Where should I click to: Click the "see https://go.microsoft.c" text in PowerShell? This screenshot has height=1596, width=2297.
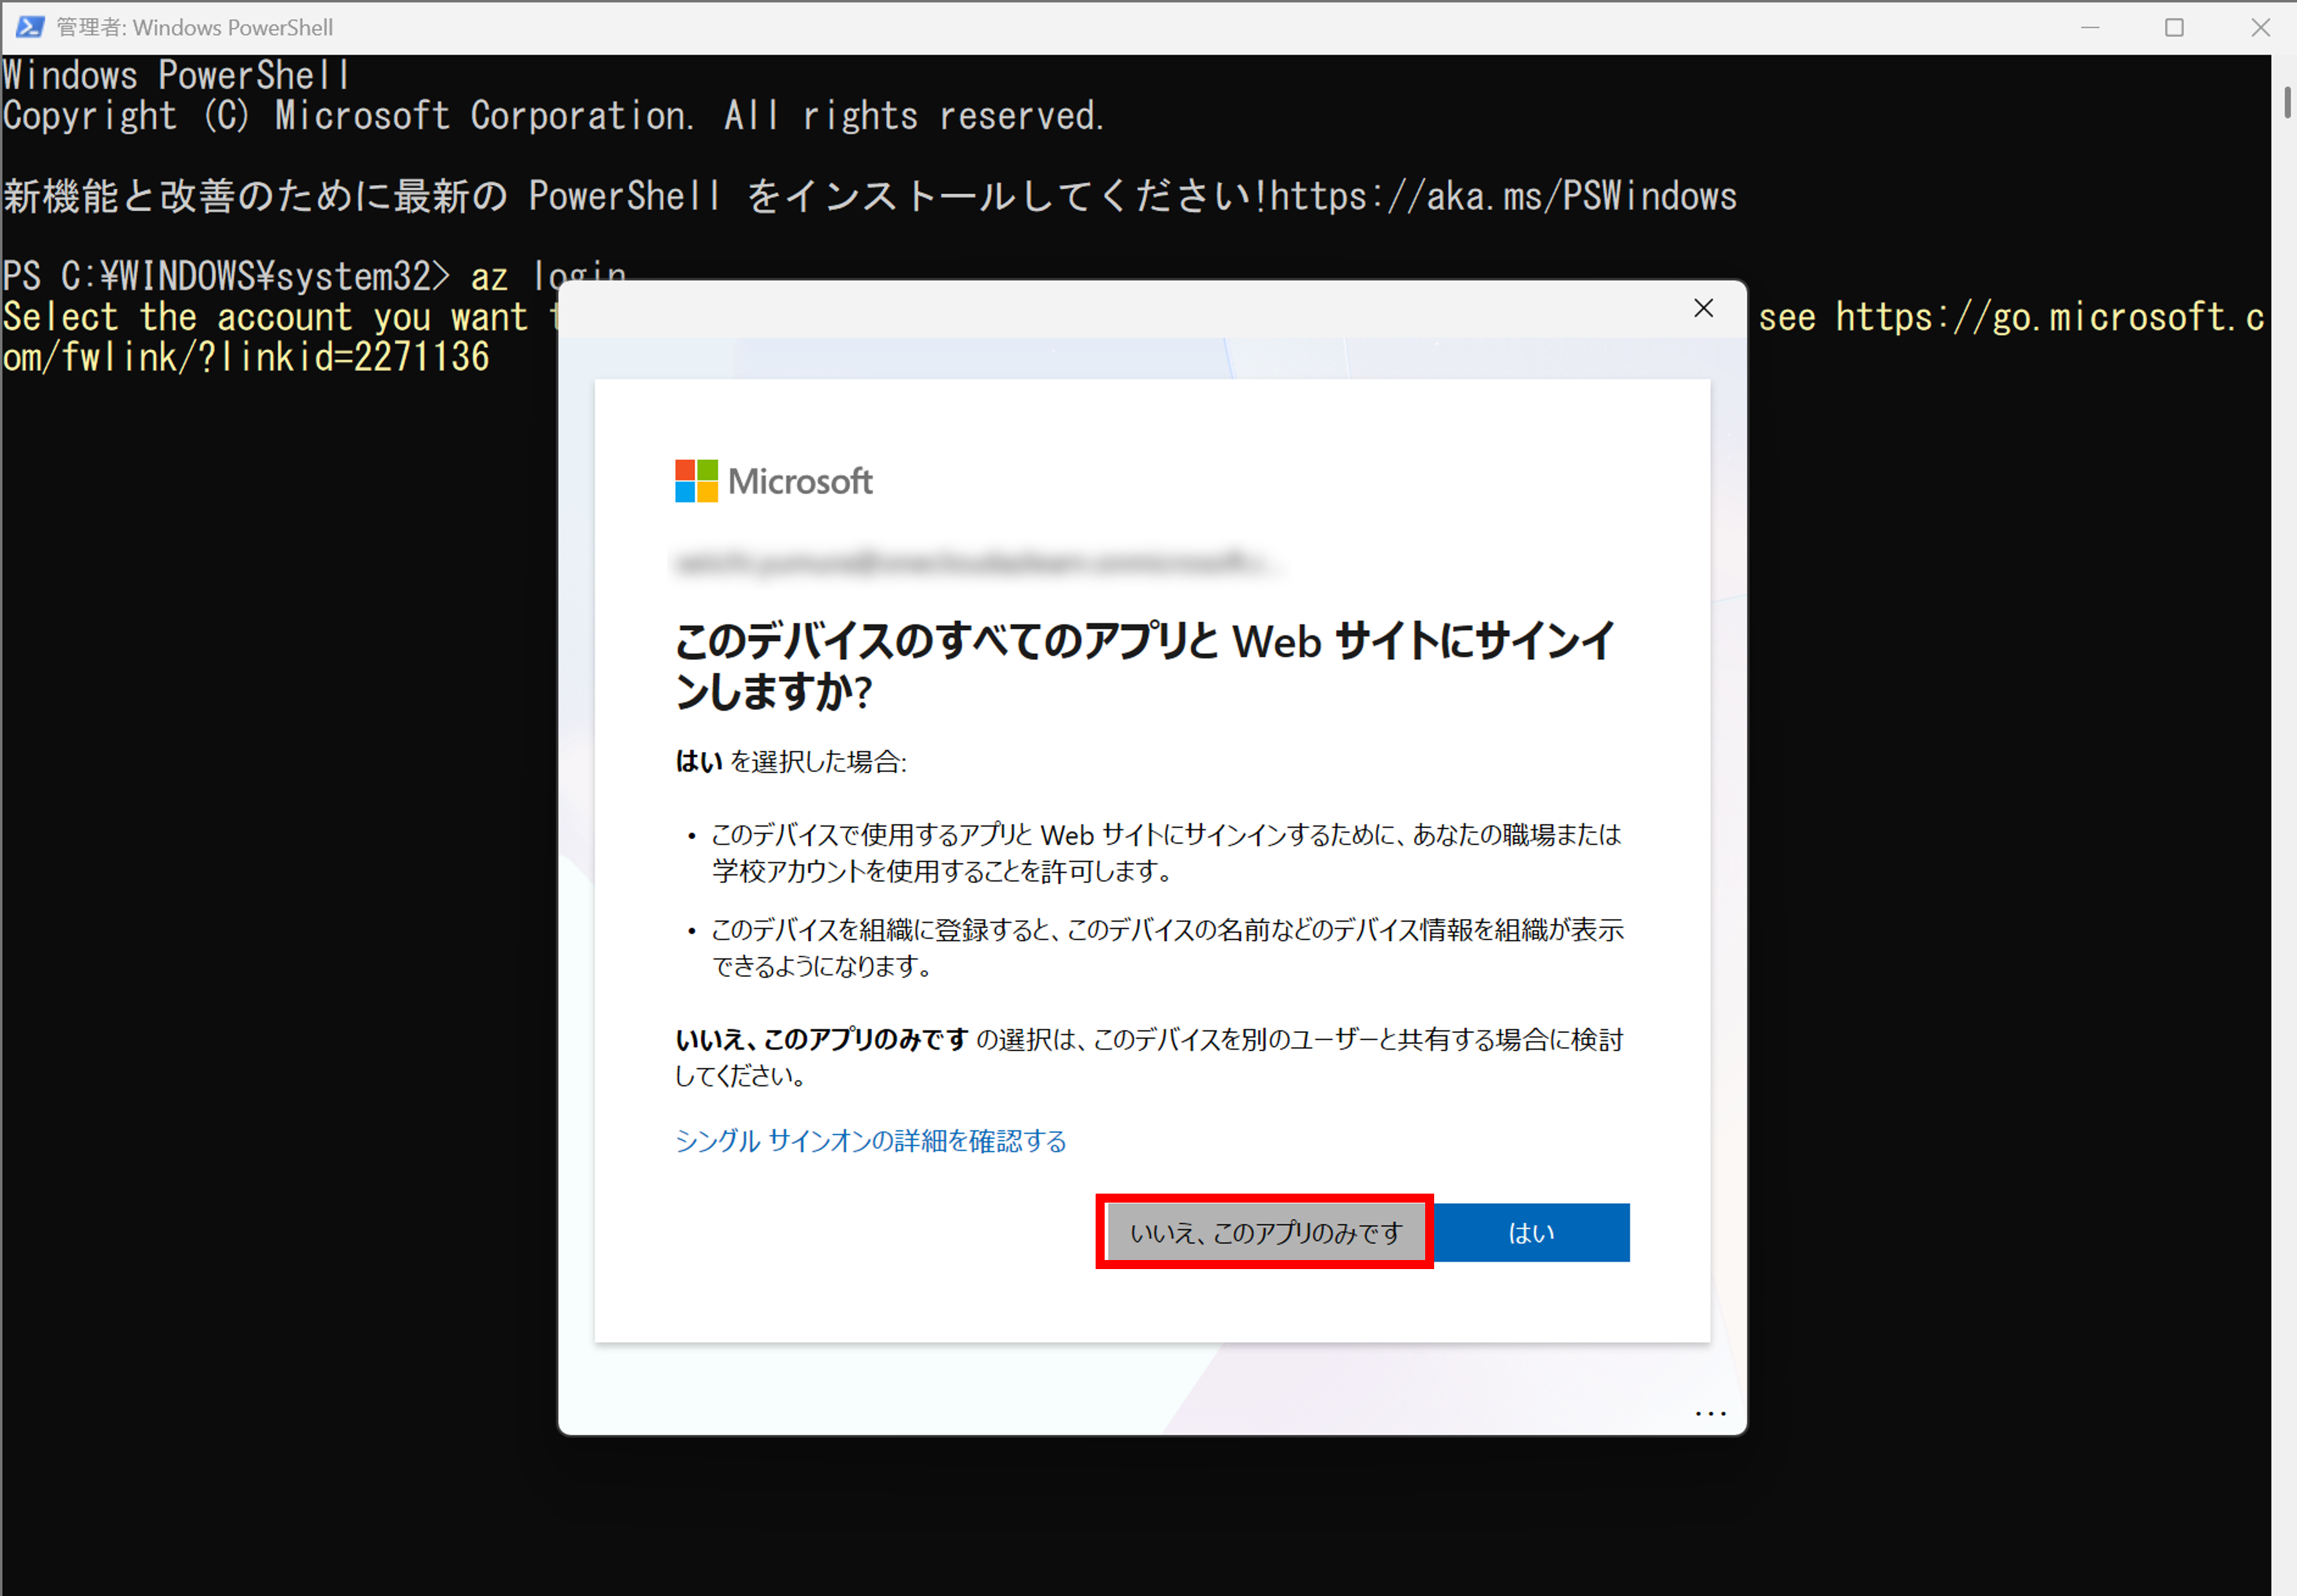[2011, 317]
